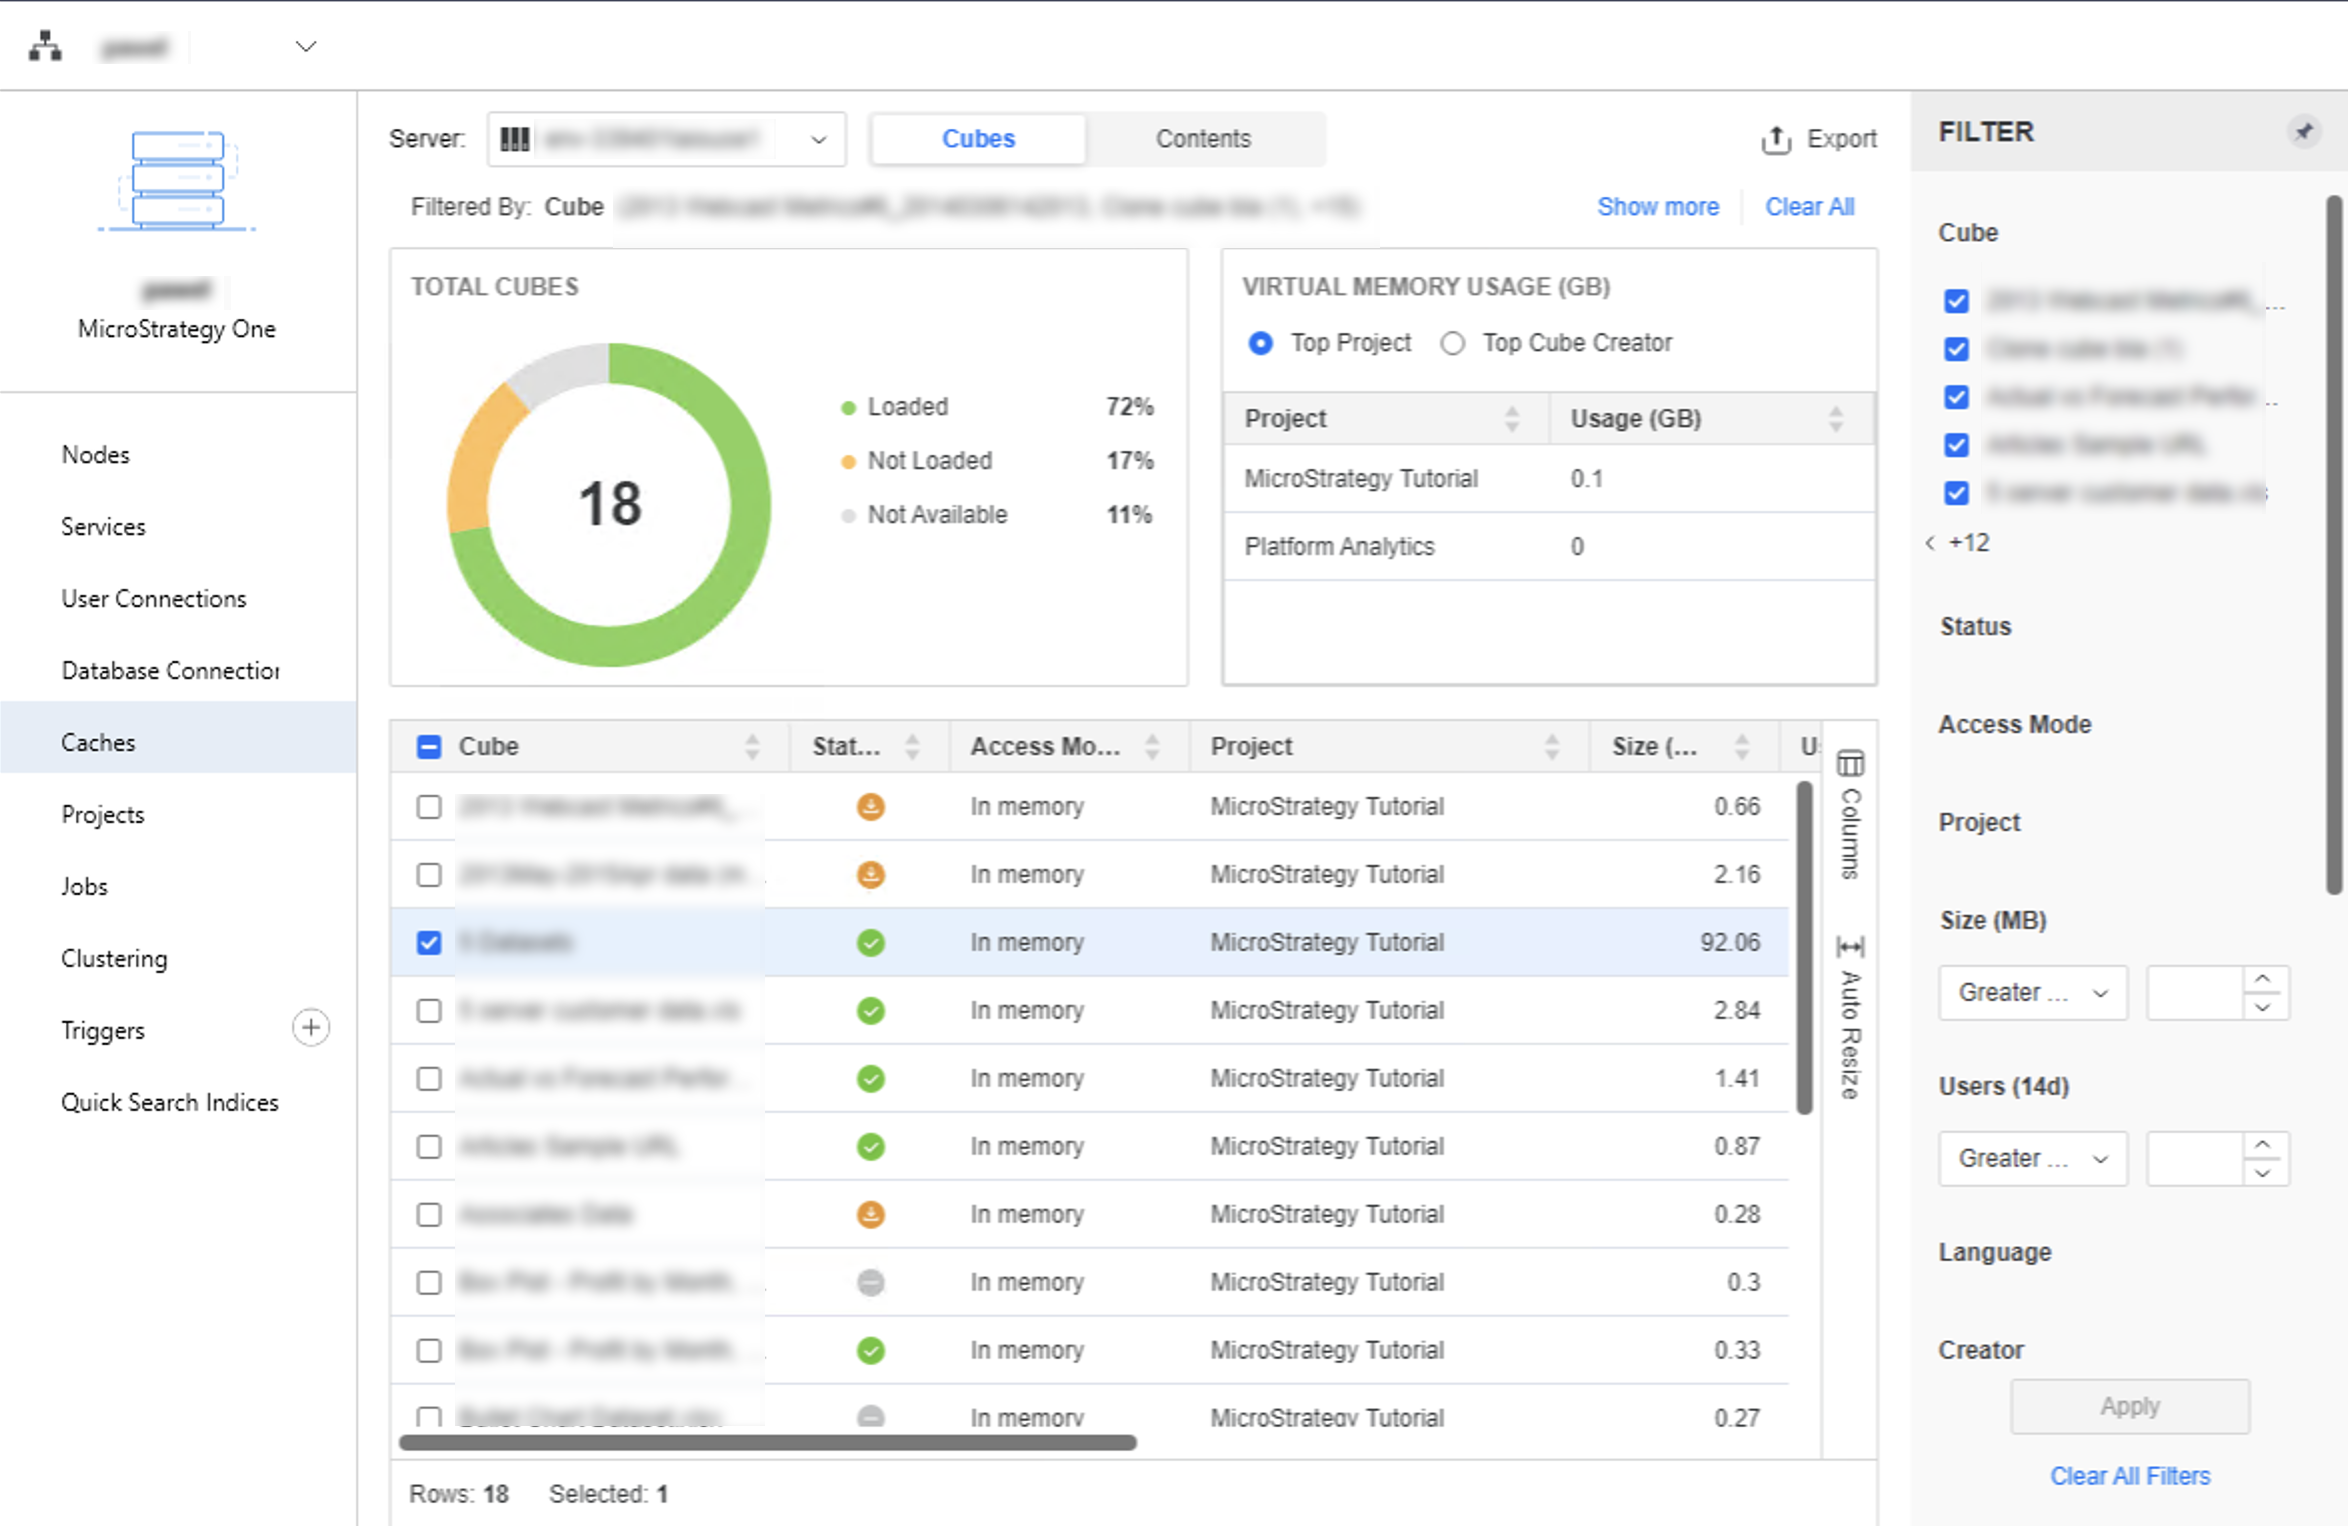Image resolution: width=2348 pixels, height=1526 pixels.
Task: Toggle the select-all Cube header checkbox
Action: click(429, 746)
